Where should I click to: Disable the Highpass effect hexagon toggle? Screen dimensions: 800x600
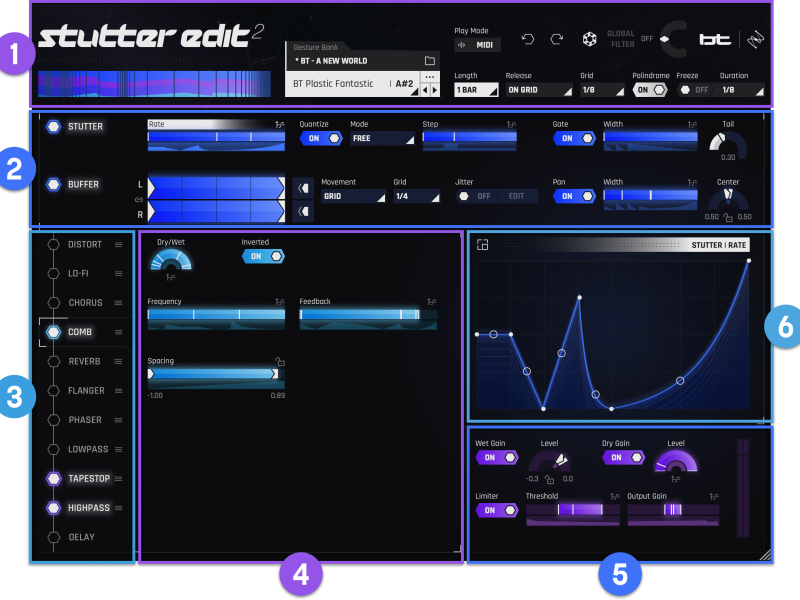tap(54, 508)
